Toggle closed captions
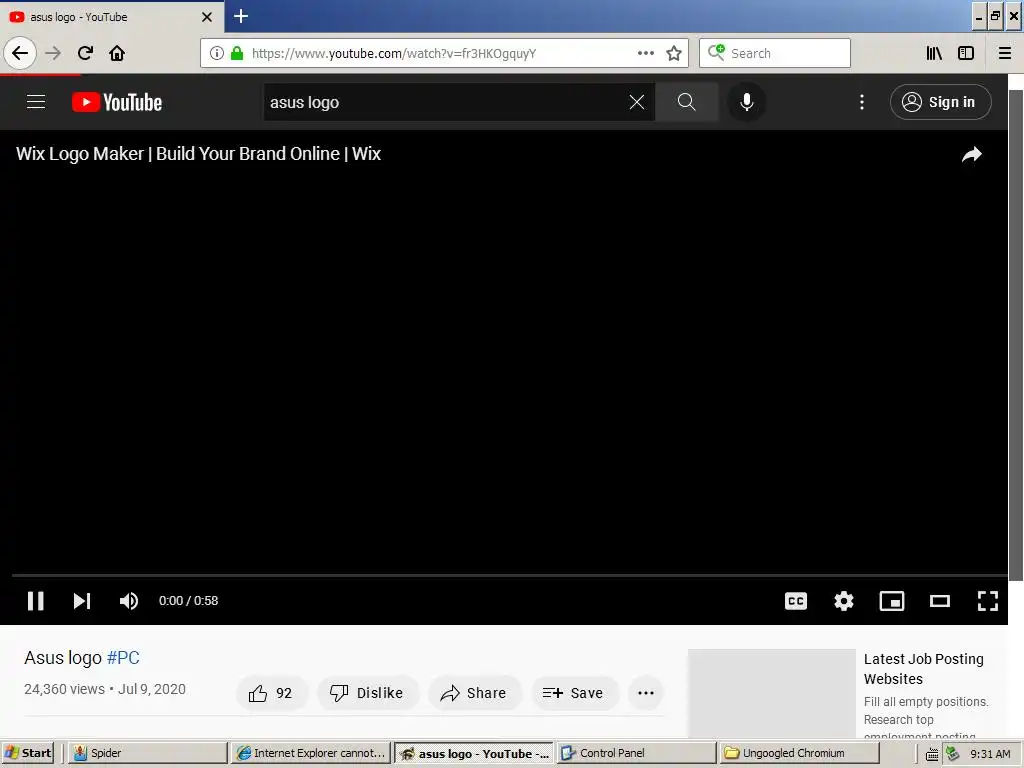Screen dimensions: 1024x768 click(x=795, y=601)
